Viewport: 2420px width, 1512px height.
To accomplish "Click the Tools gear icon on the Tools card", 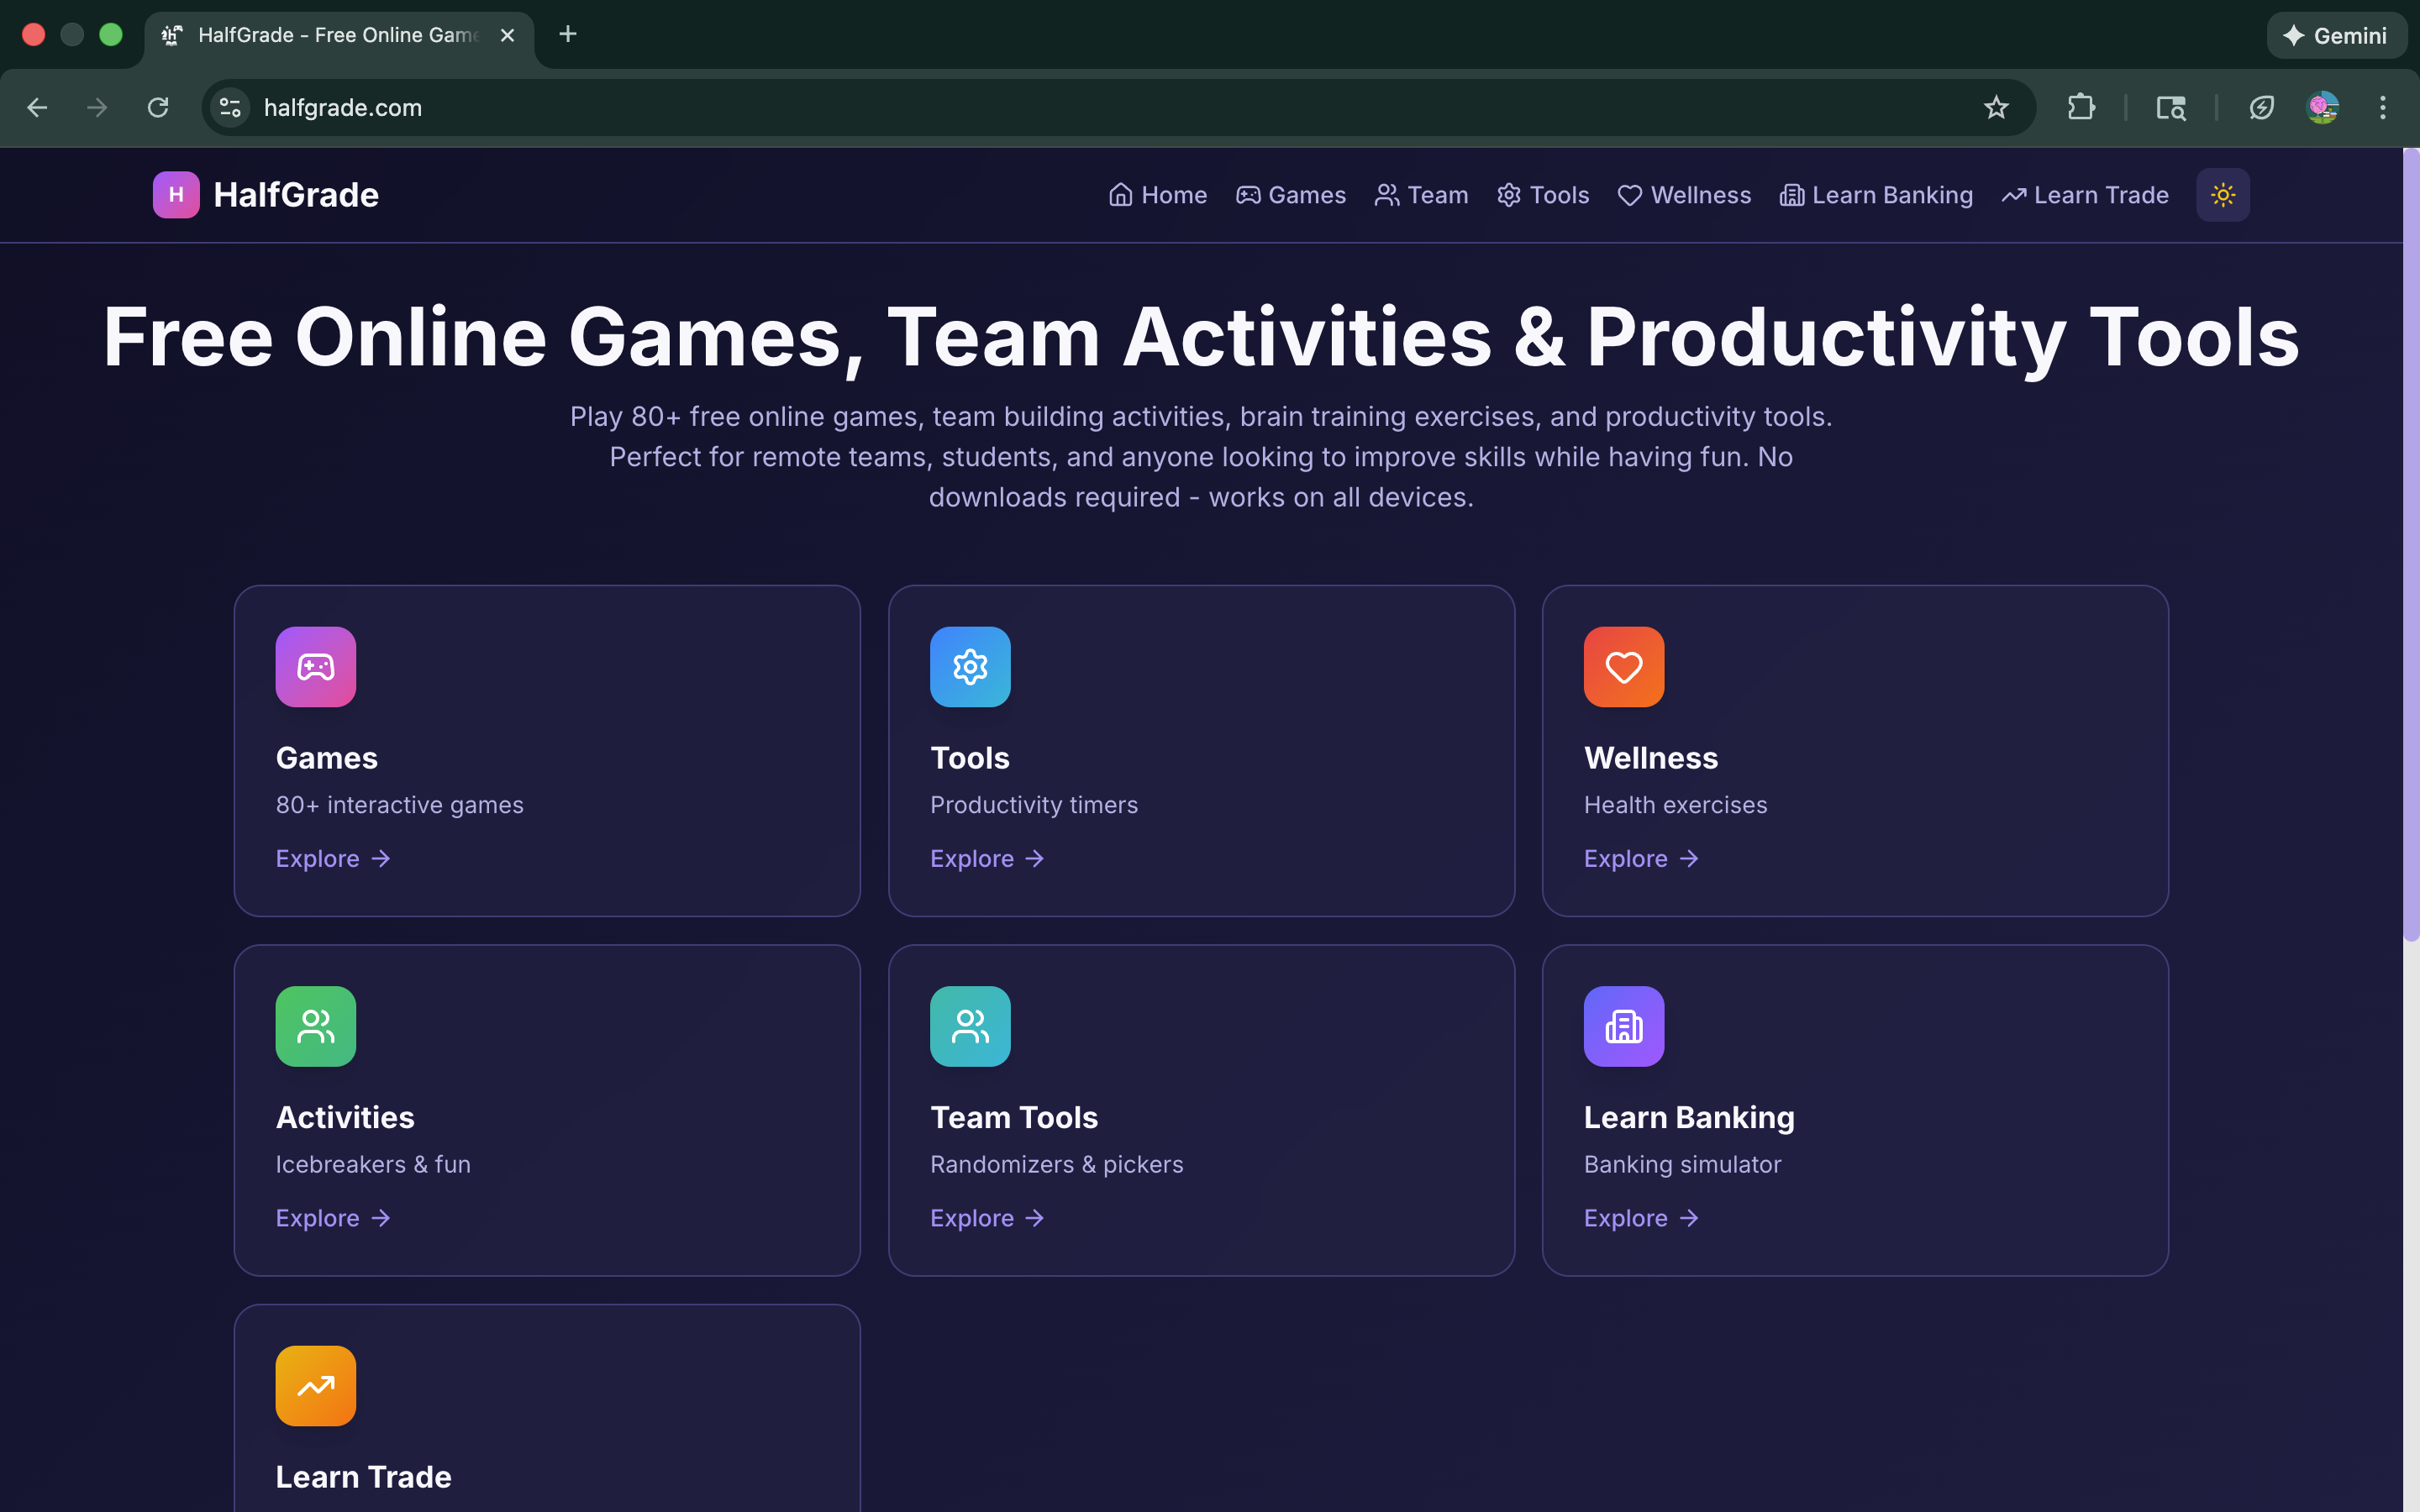I will [x=969, y=667].
